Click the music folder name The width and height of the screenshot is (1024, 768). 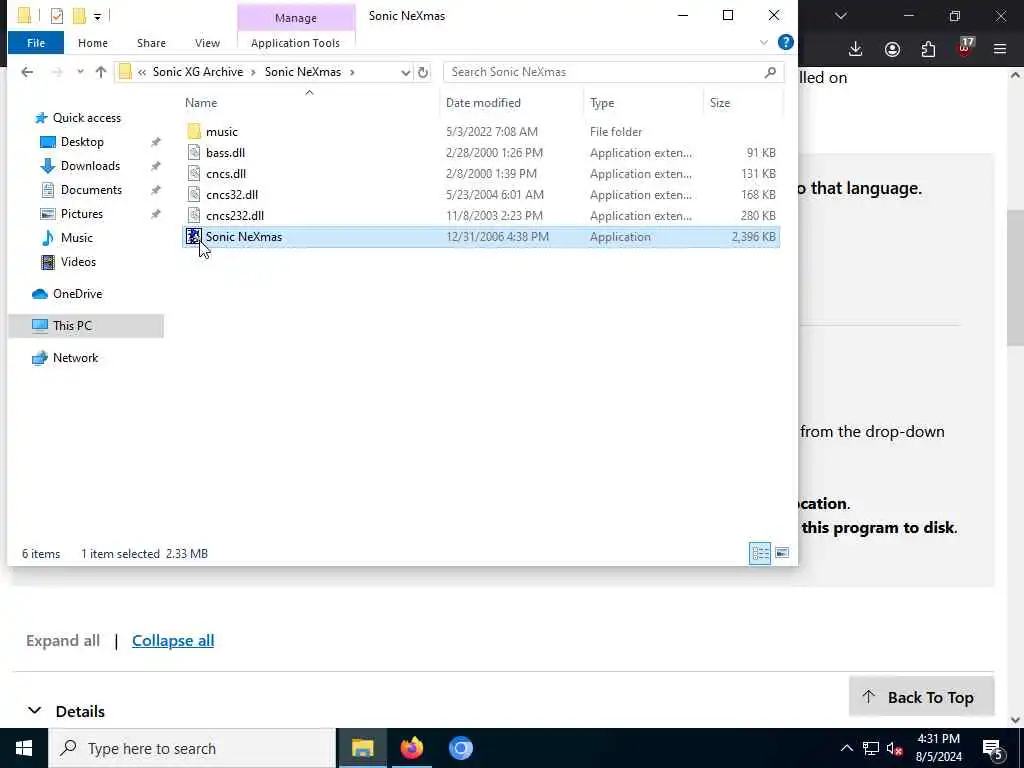222,131
